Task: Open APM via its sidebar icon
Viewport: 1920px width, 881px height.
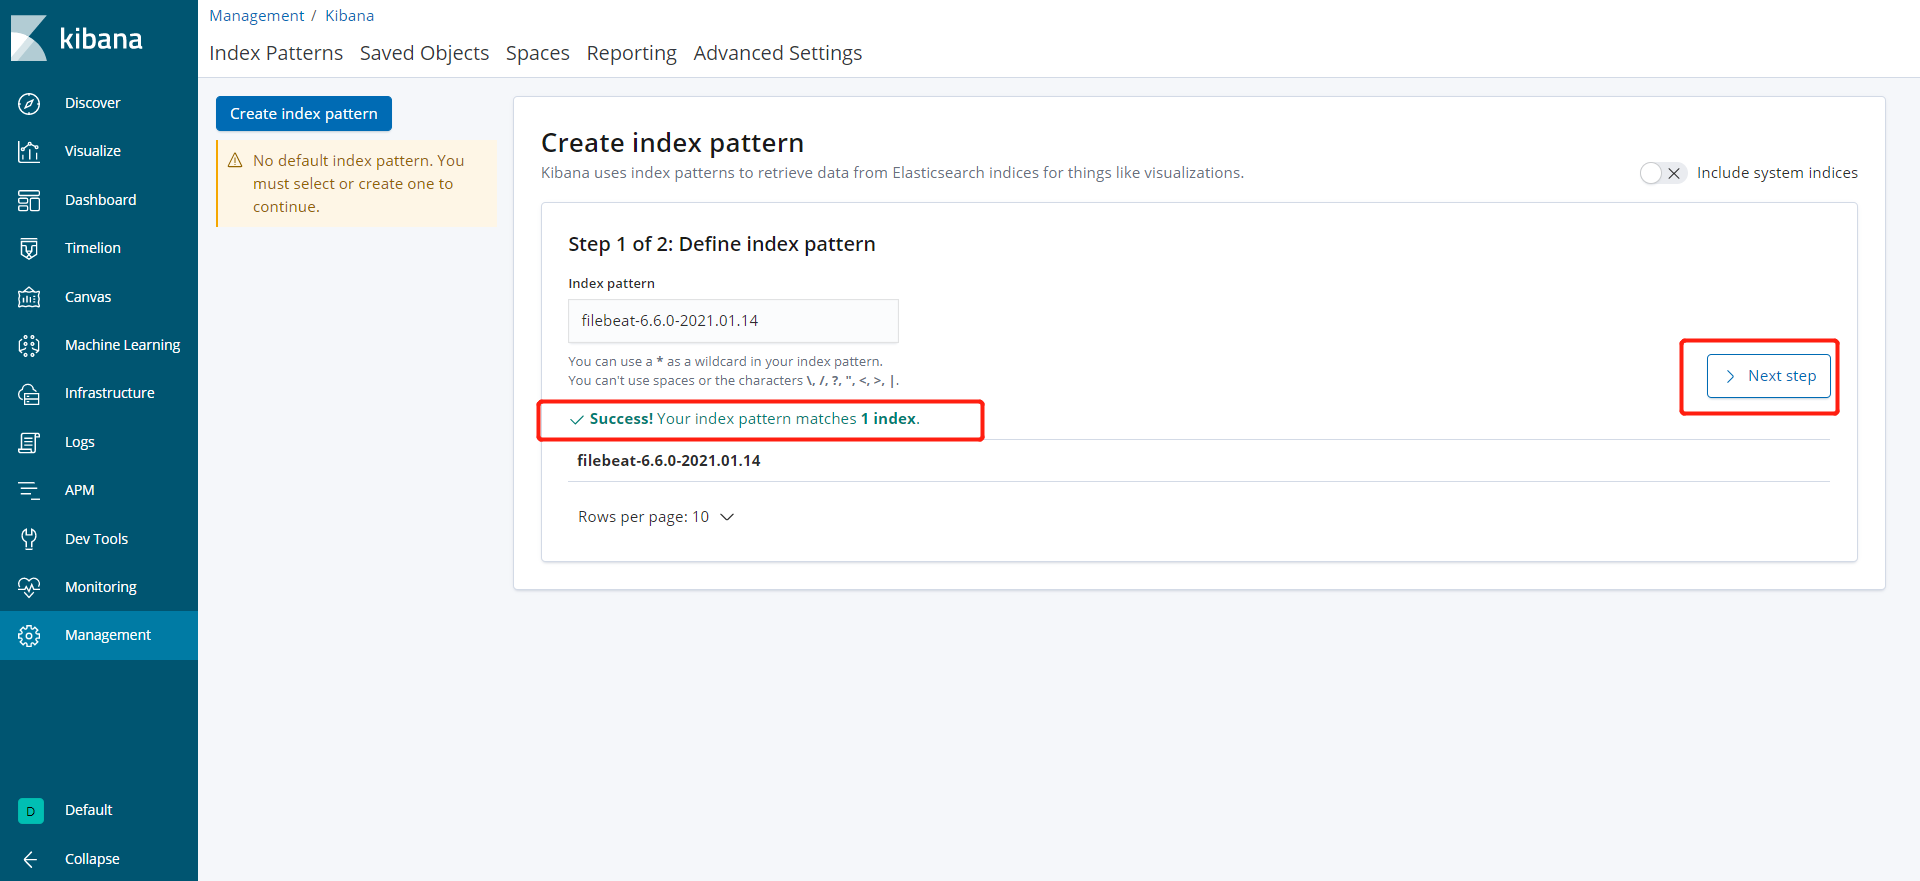Action: 29,490
